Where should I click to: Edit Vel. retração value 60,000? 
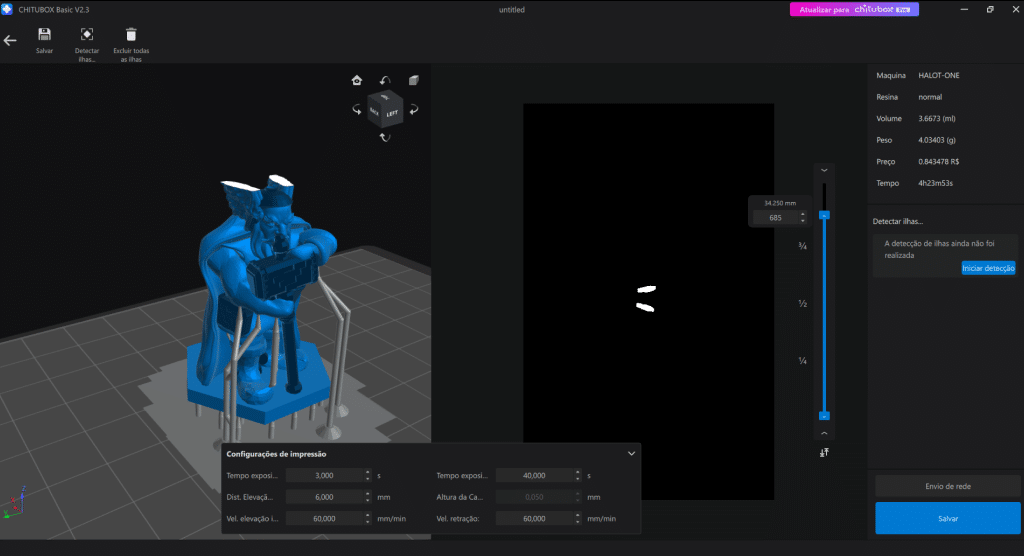(x=534, y=519)
